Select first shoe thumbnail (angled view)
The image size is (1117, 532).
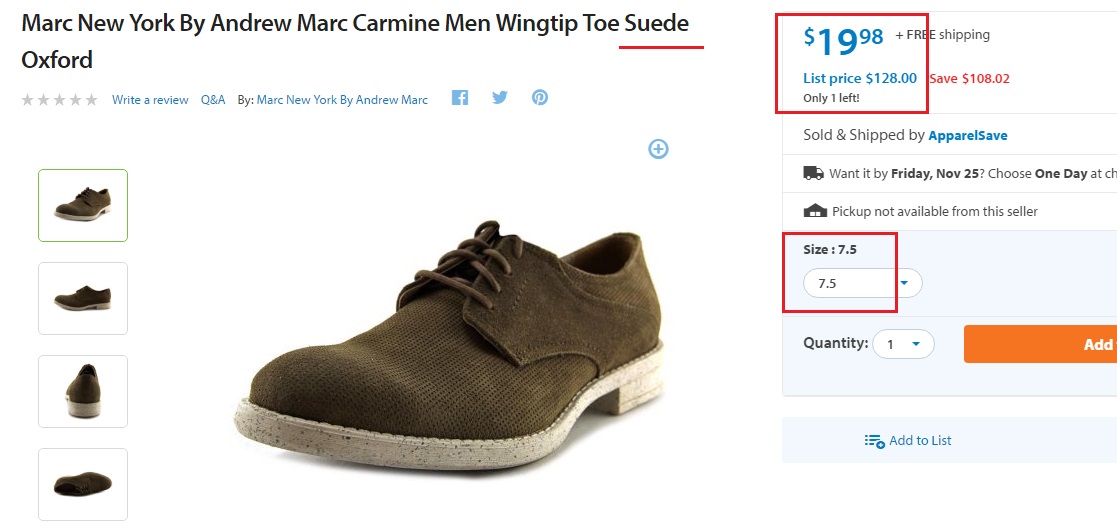tap(83, 205)
